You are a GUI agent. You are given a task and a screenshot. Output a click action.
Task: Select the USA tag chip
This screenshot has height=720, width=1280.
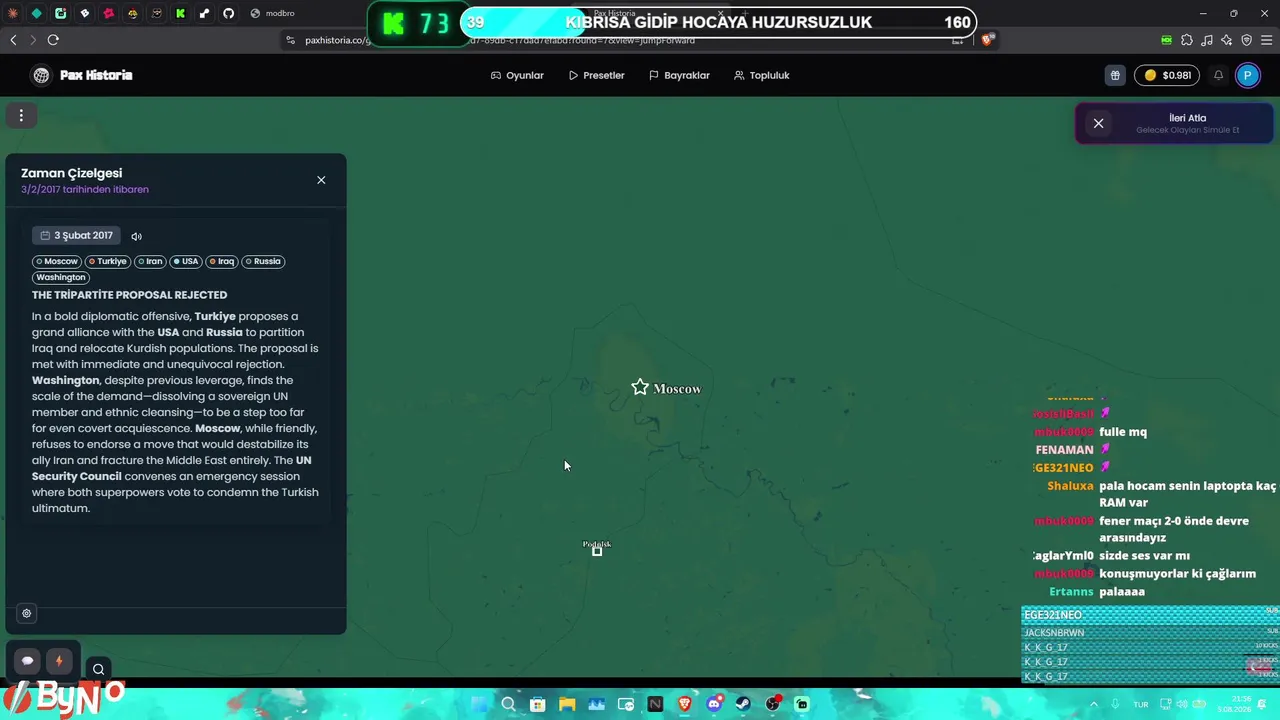point(186,261)
